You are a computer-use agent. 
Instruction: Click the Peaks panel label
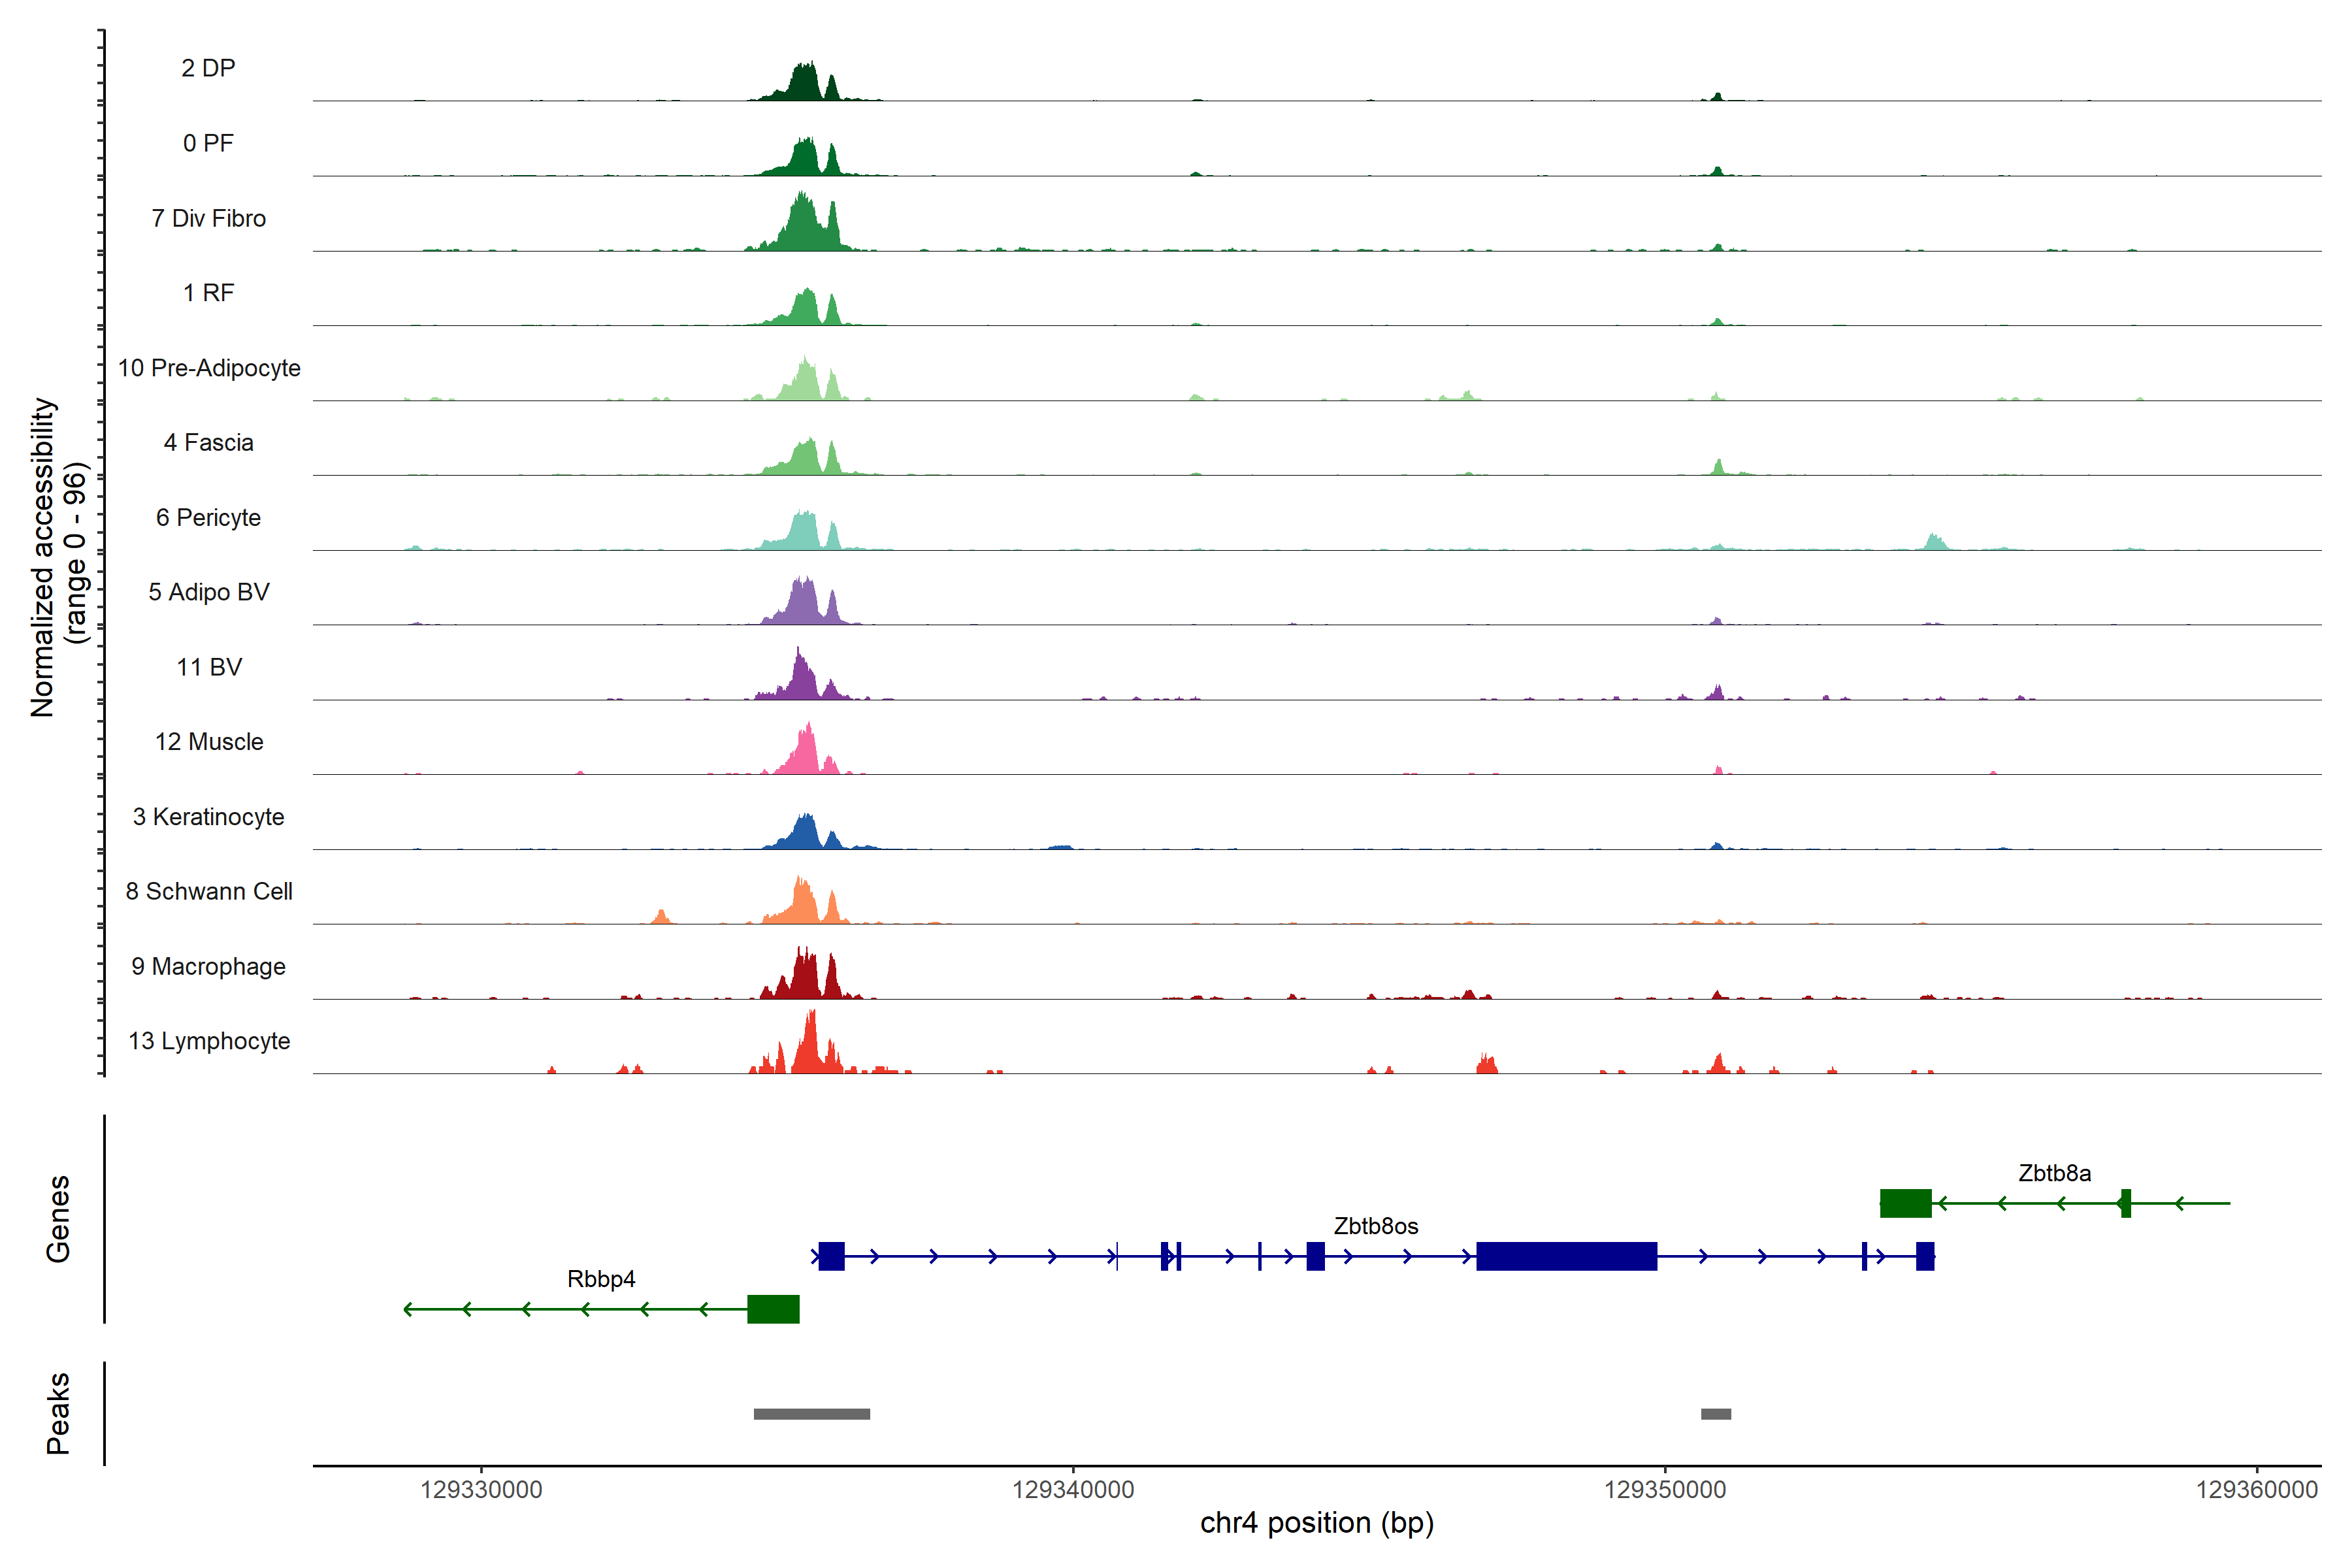(58, 1413)
